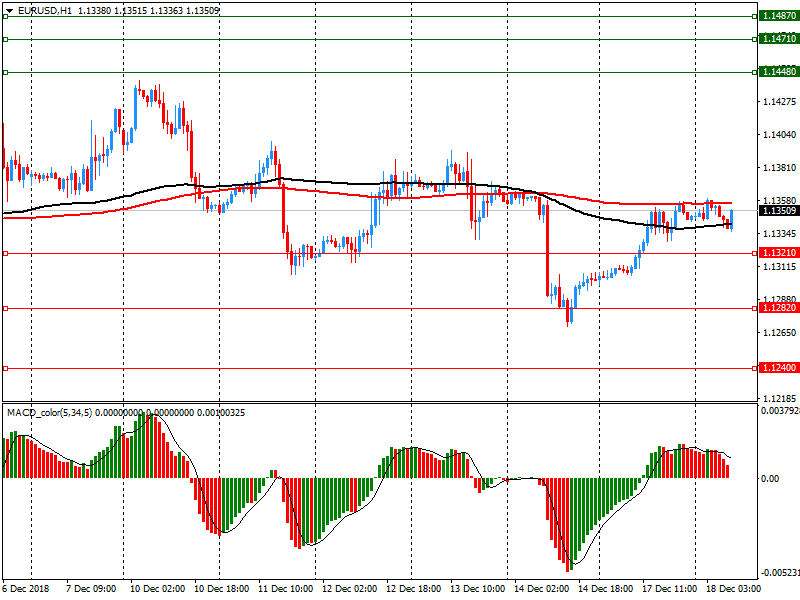Grab left handle of the 1.14480 line
This screenshot has width=800, height=600.
(x=5, y=72)
